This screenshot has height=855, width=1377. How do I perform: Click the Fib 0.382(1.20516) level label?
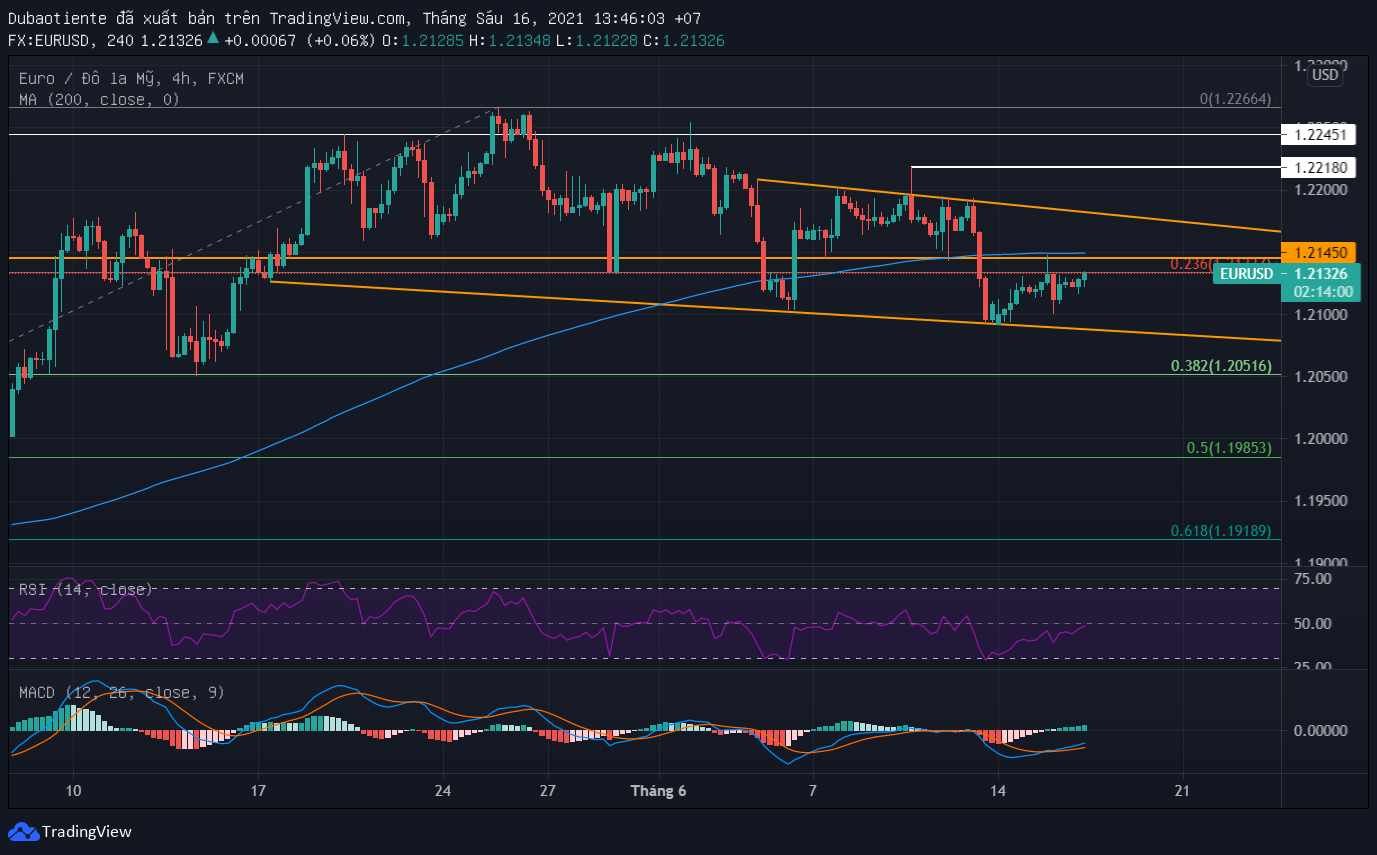click(1221, 366)
